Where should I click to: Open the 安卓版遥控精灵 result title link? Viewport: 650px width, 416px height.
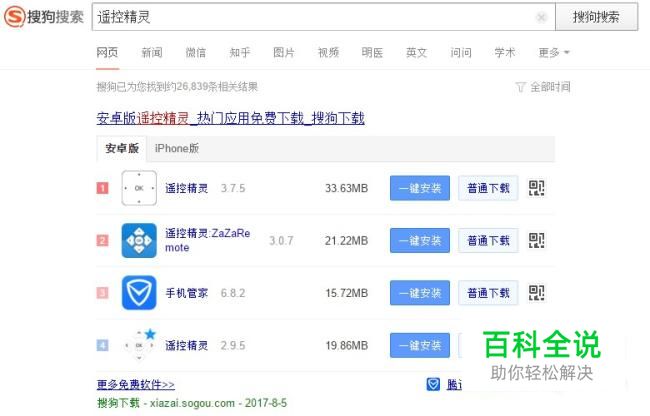click(230, 118)
